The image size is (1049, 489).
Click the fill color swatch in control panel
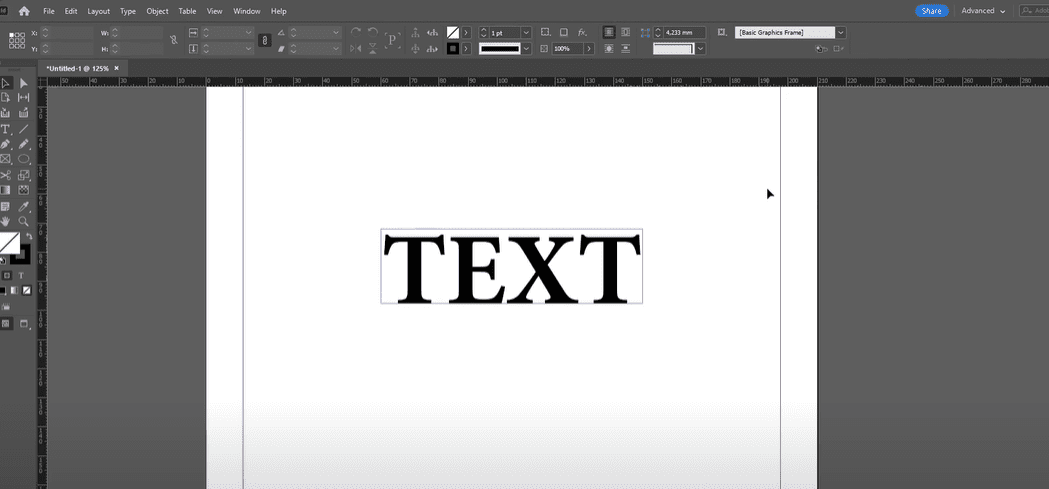pyautogui.click(x=453, y=32)
